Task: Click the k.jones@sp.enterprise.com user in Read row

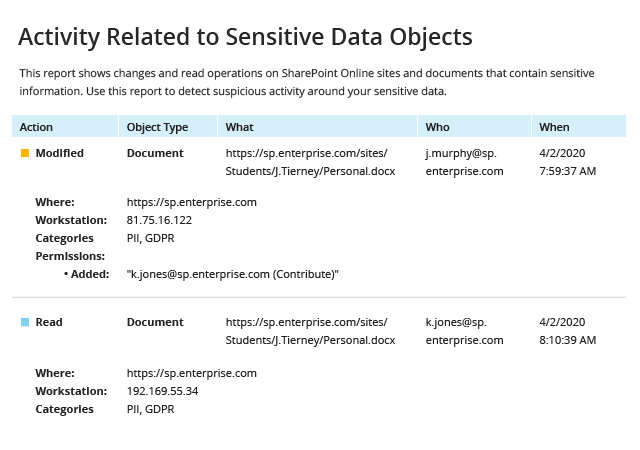Action: [464, 331]
